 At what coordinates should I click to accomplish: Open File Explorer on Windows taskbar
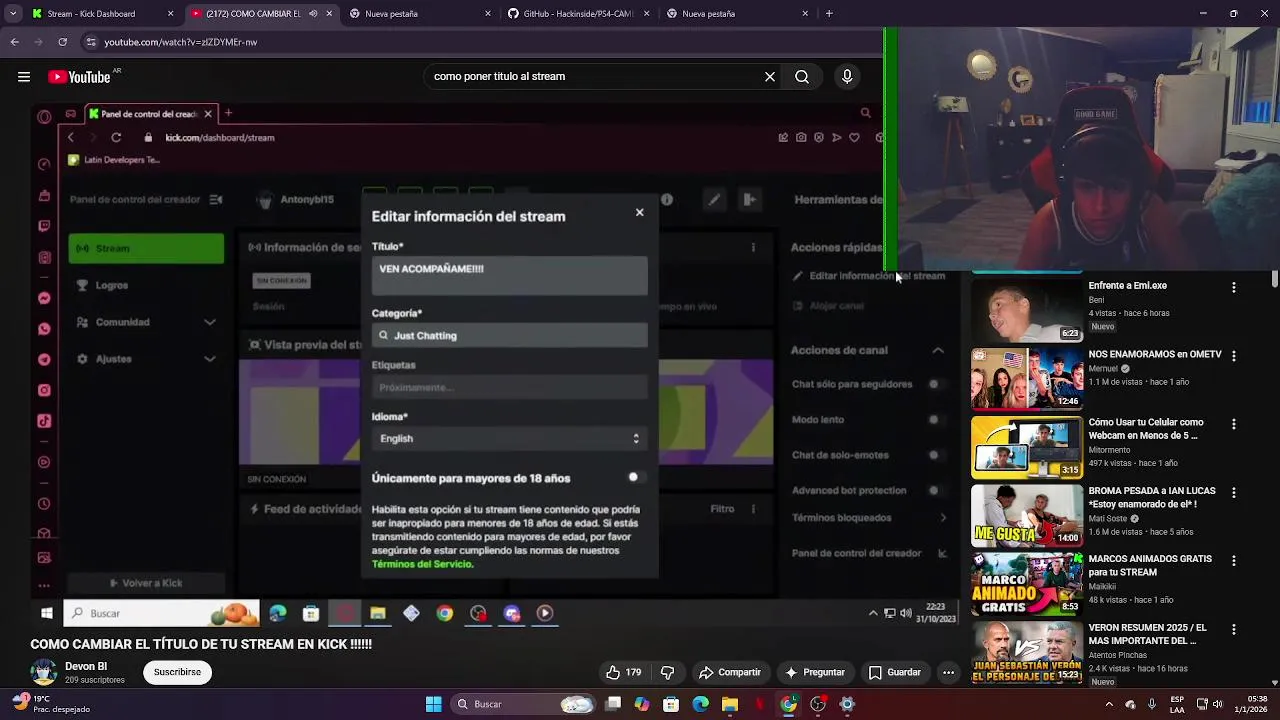[730, 704]
